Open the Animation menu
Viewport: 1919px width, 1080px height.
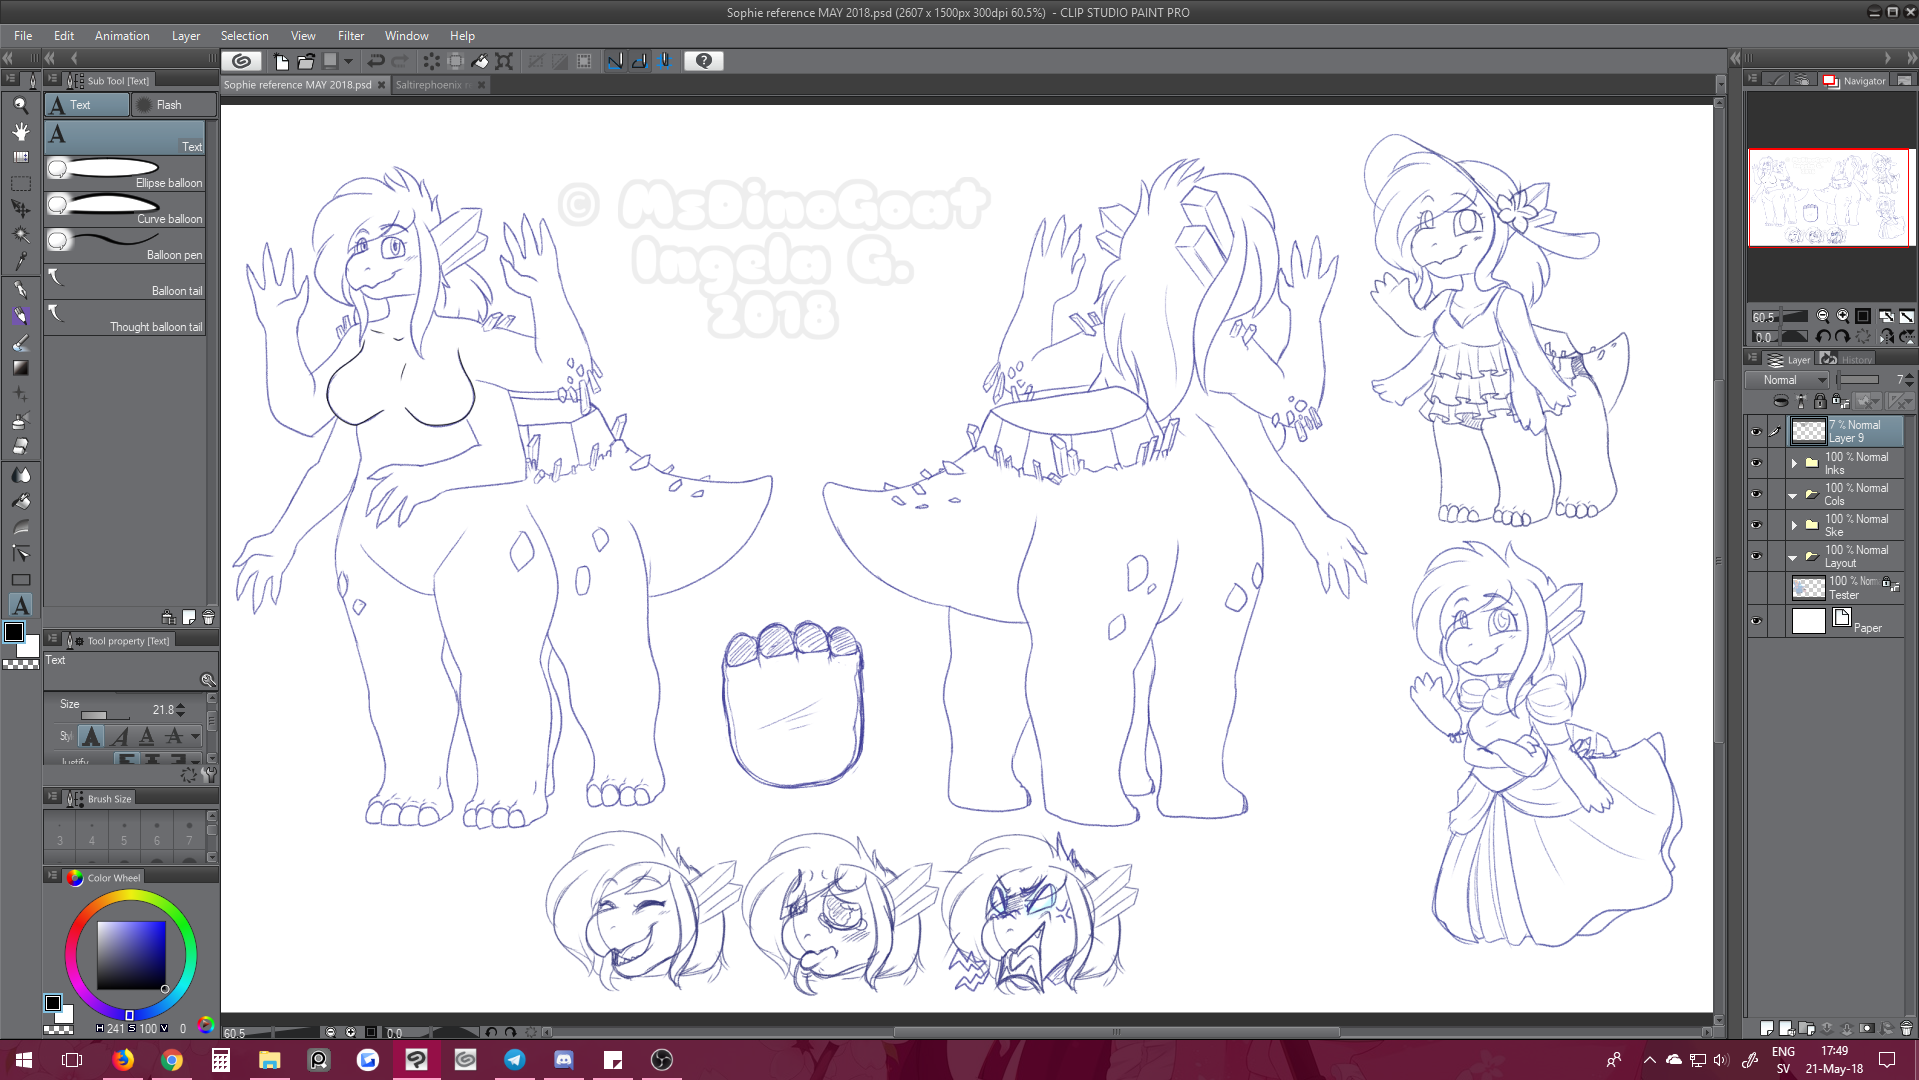122,36
